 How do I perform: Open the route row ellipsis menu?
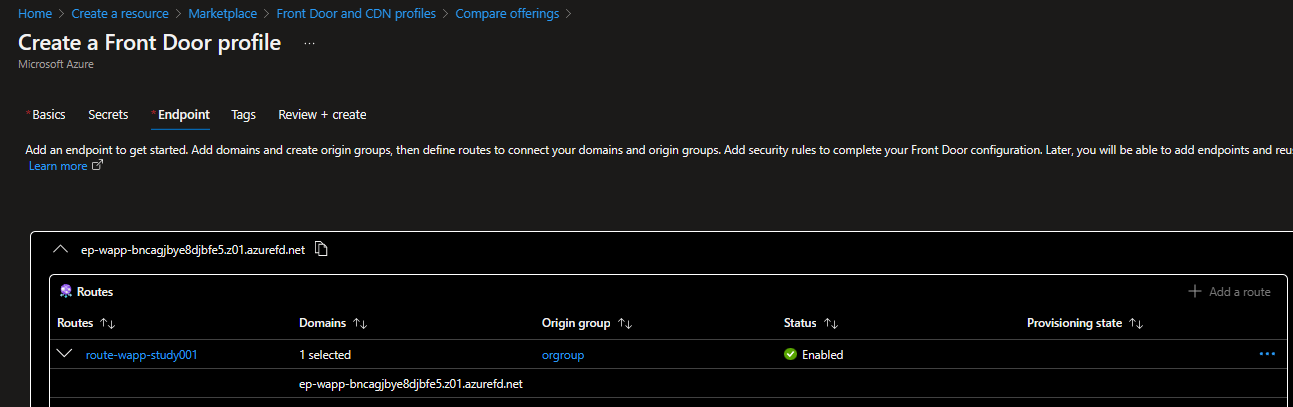pos(1267,354)
